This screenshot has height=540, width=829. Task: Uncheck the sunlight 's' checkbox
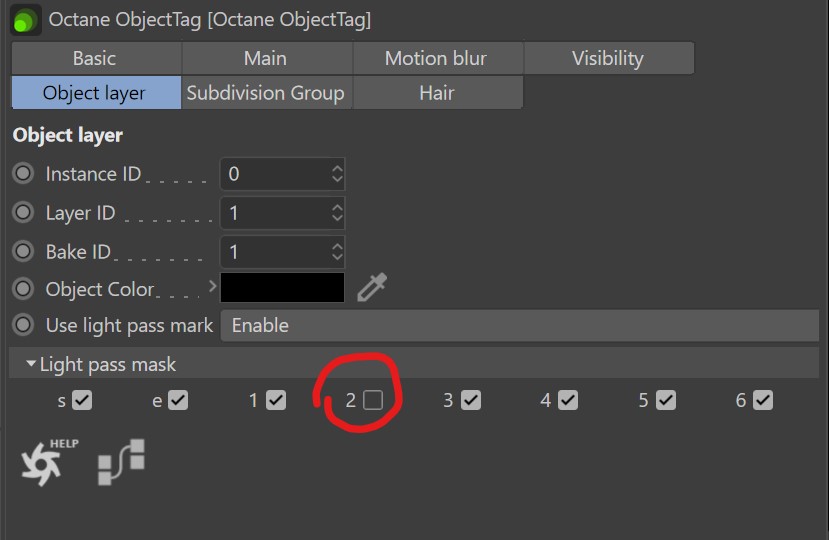[x=82, y=400]
